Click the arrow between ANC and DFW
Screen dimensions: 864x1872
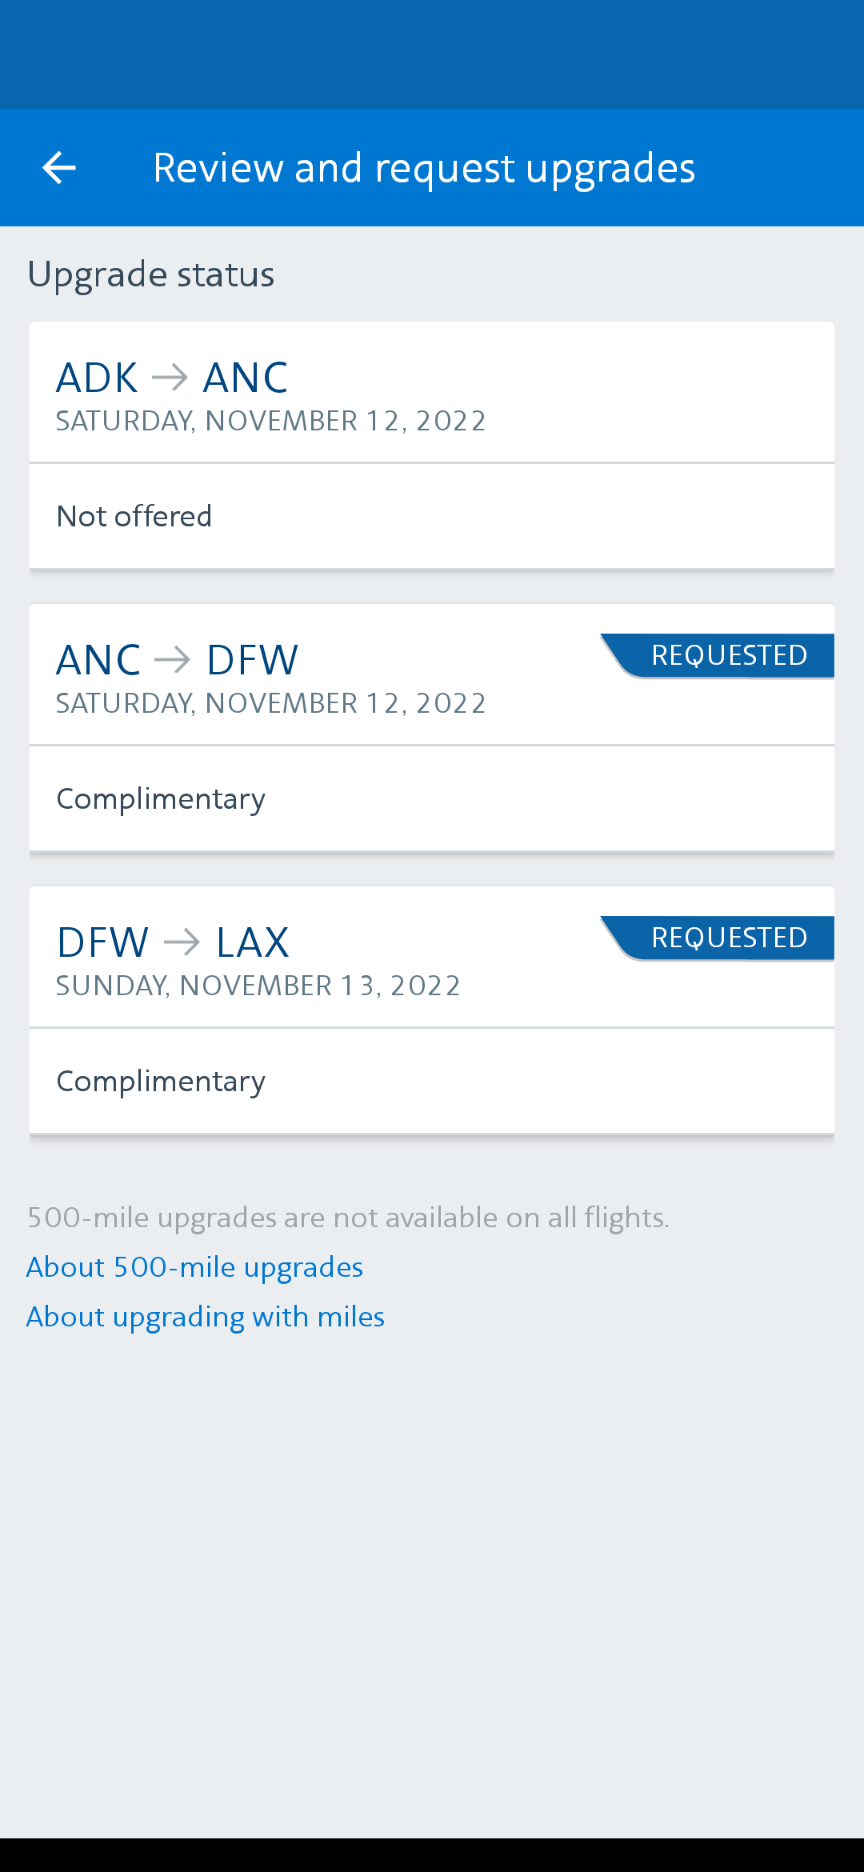(173, 660)
